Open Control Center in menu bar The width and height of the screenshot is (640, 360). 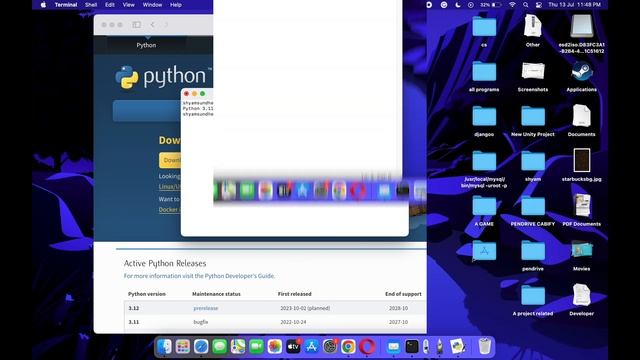pos(539,5)
